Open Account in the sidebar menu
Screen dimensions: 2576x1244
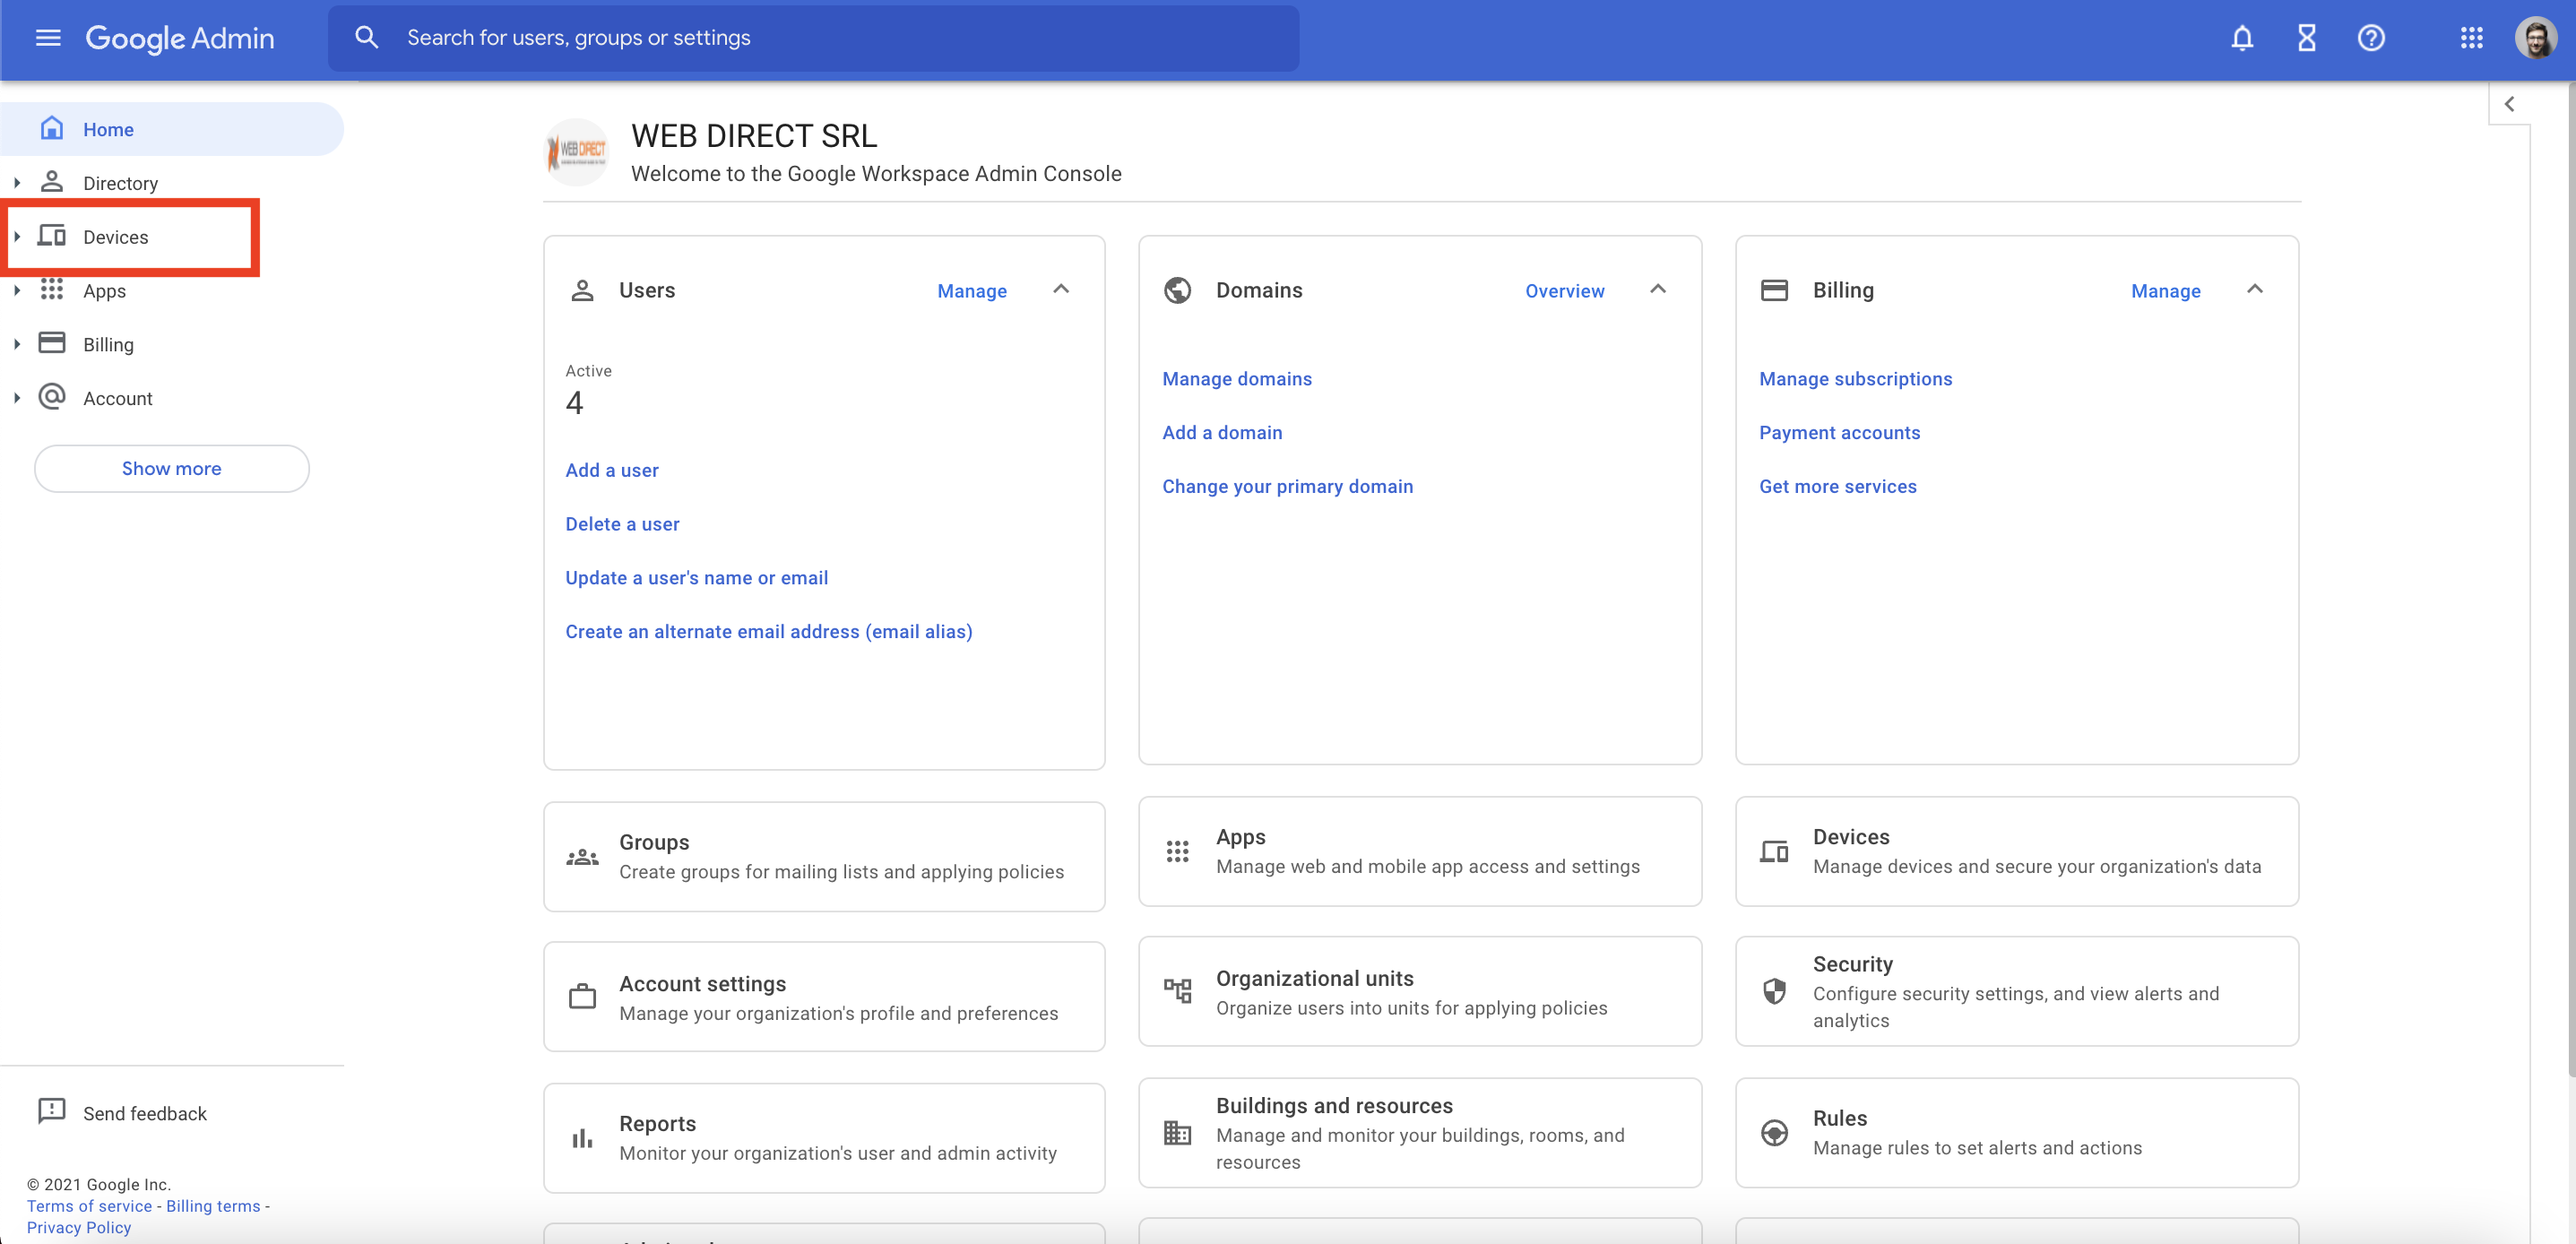[117, 398]
